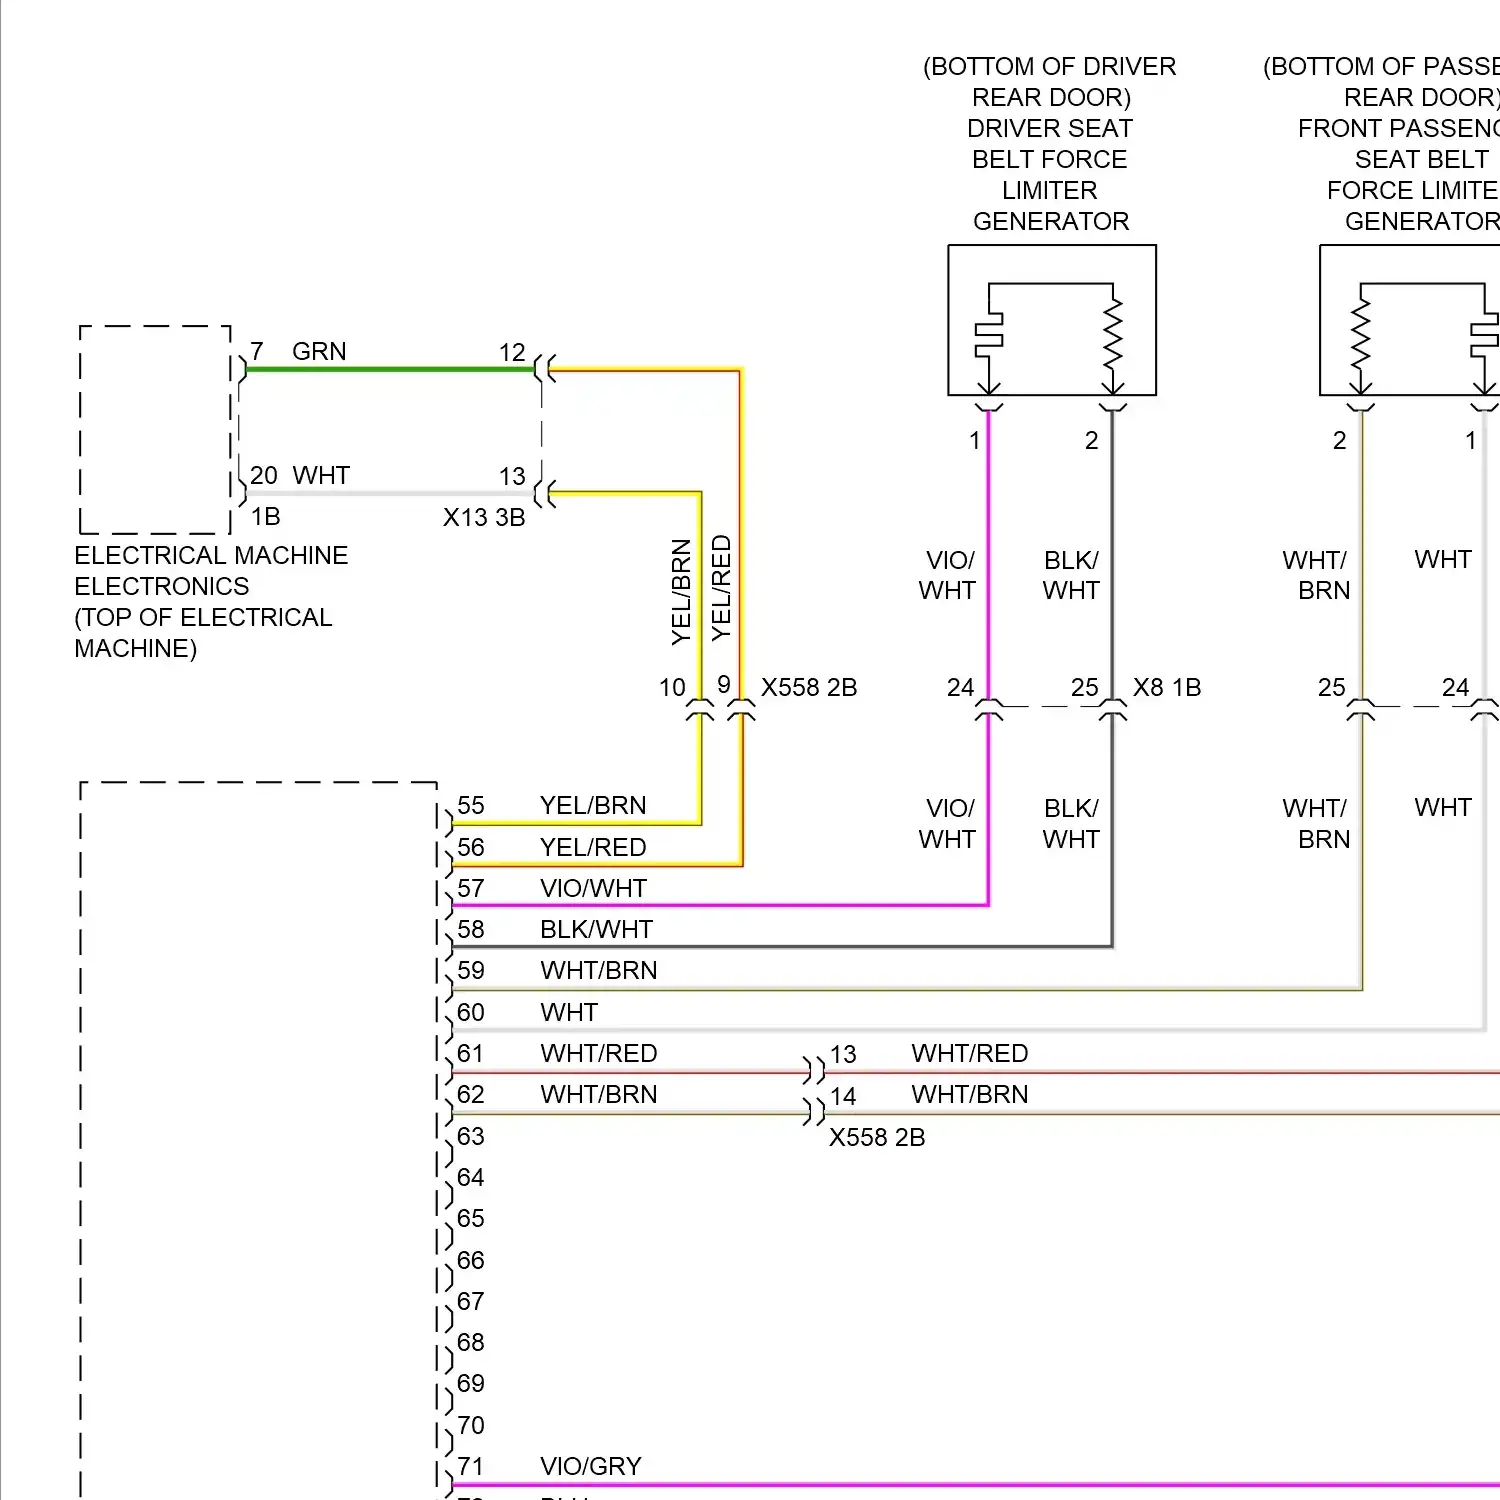Click the DRIVER SEAT BELT FORCE LIMITER GENERATOR title
This screenshot has width=1500, height=1500.
click(x=1050, y=175)
